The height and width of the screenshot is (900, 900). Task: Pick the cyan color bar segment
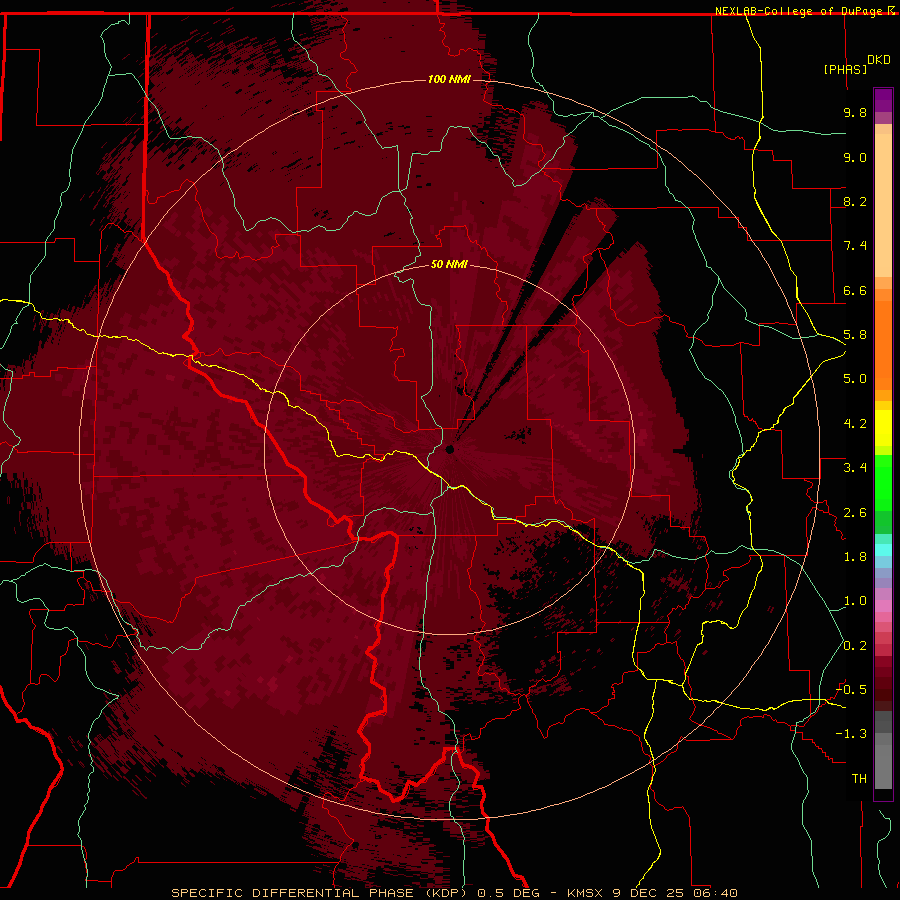883,550
